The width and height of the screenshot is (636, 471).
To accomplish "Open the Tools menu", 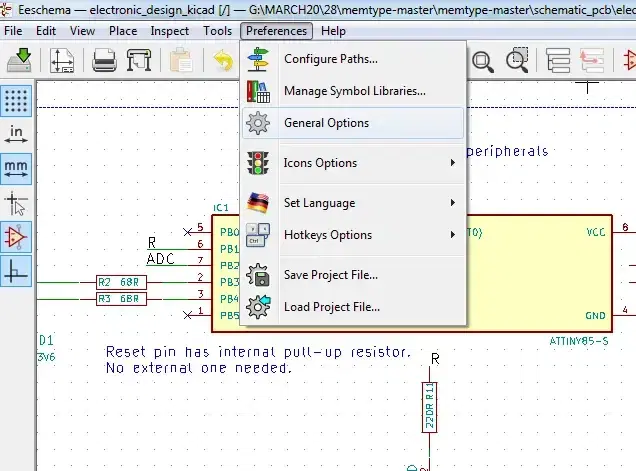I will click(x=217, y=31).
